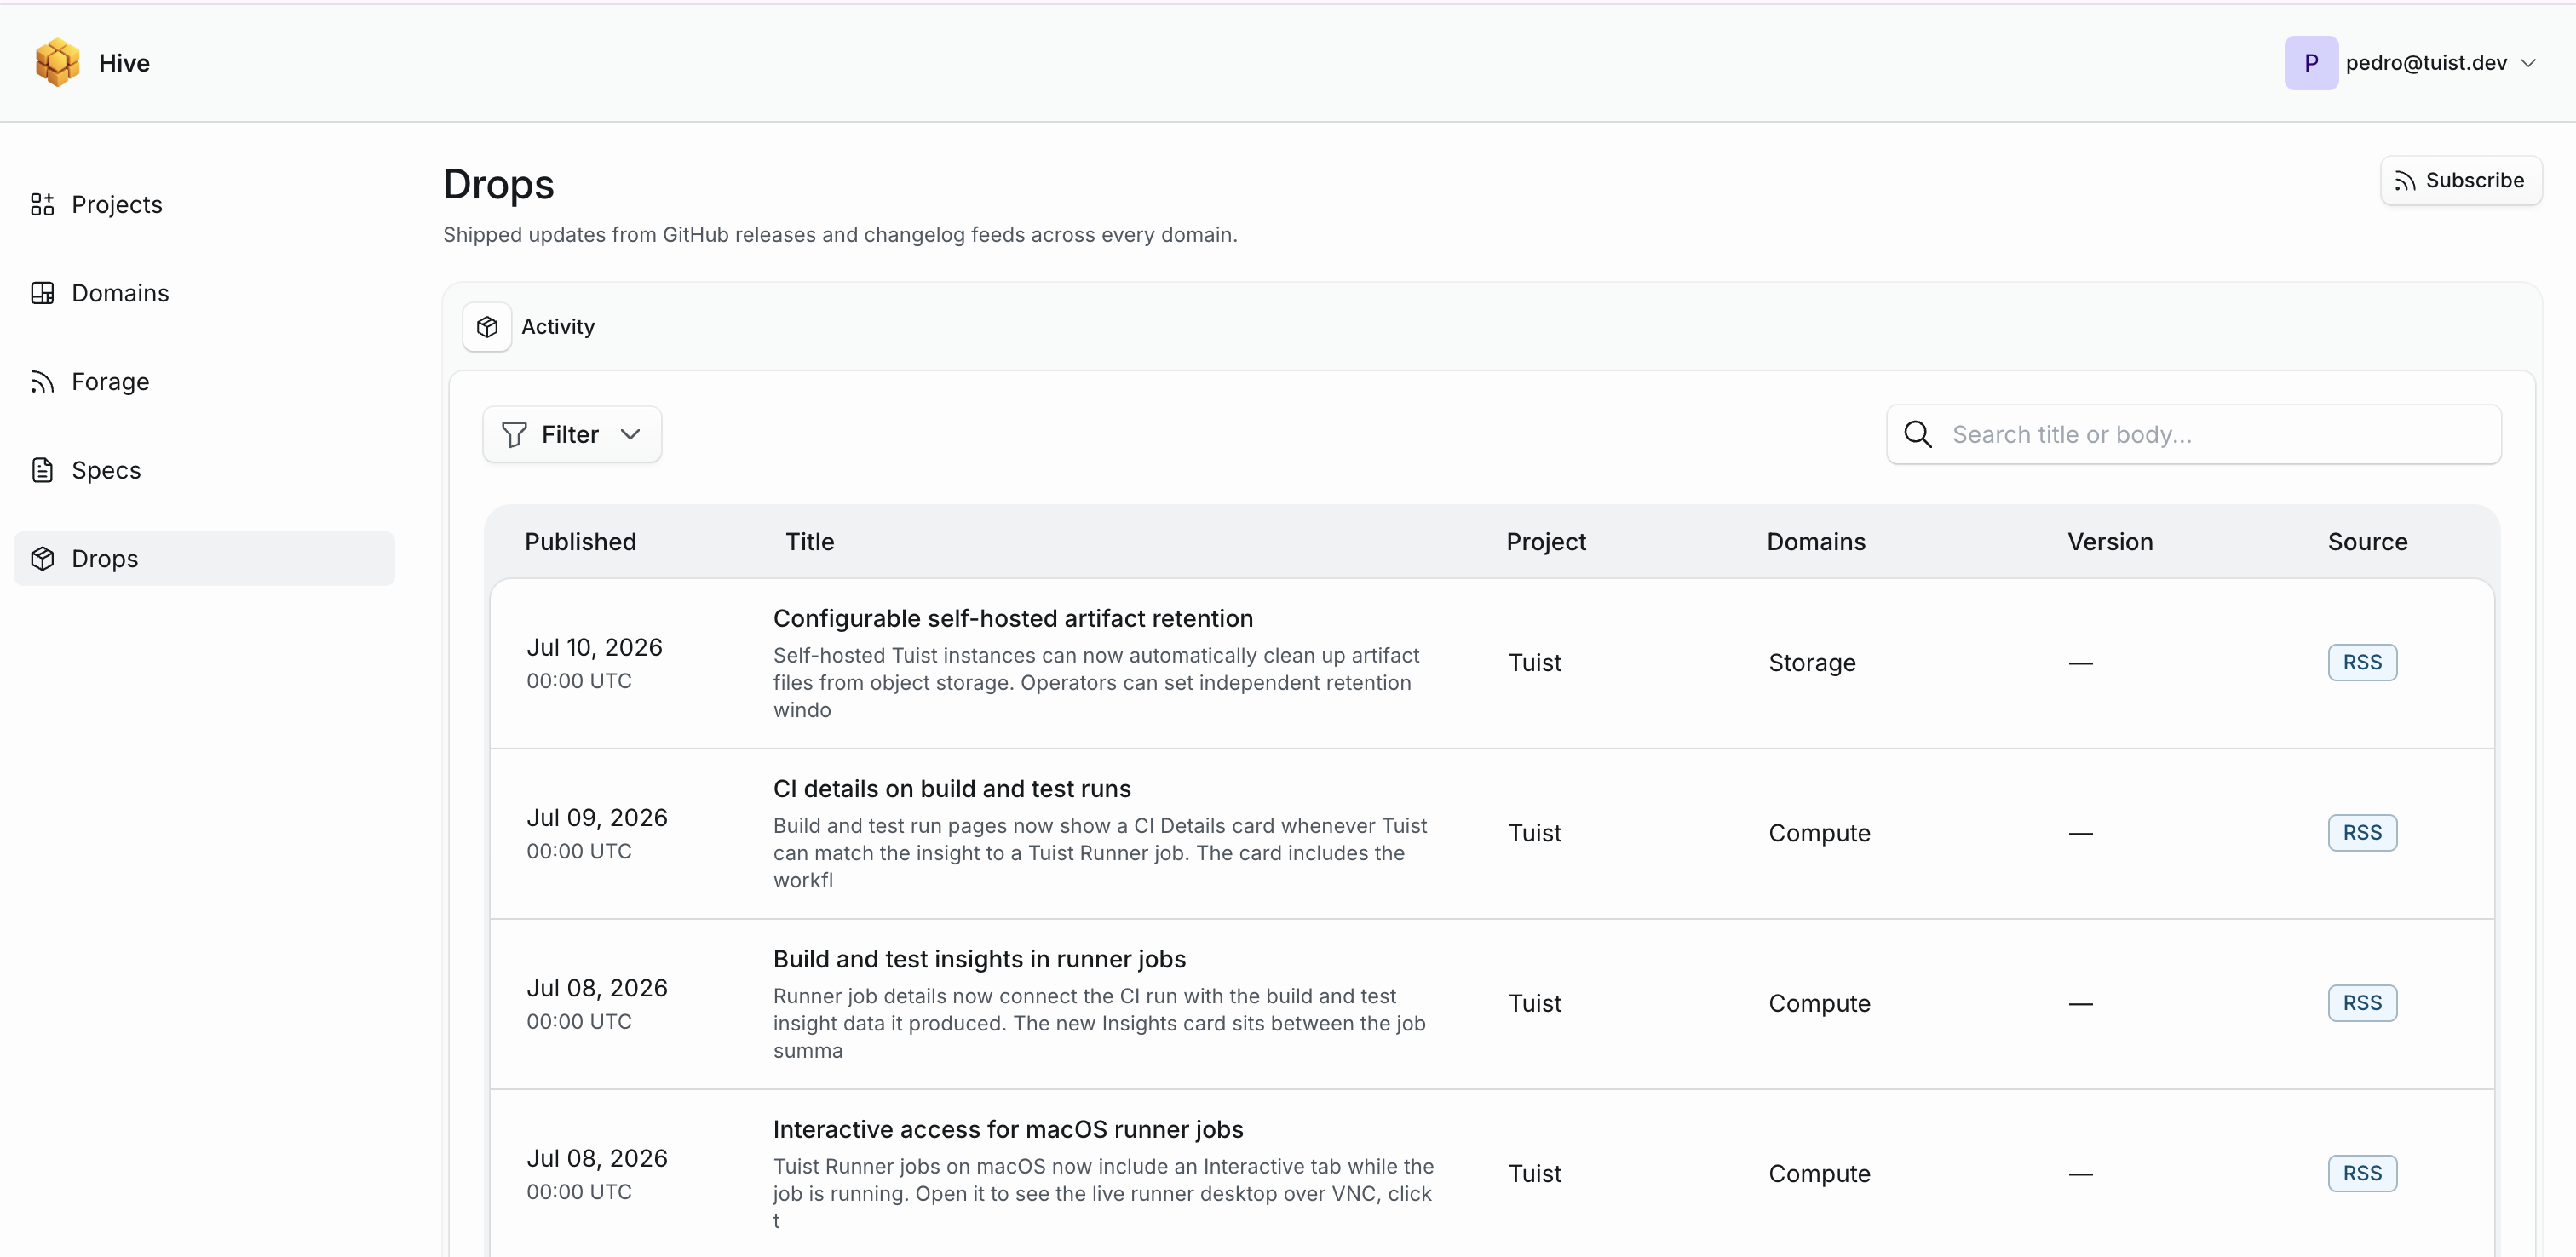Click the RSS feed icon on Subscribe
This screenshot has height=1257, width=2576.
point(2405,181)
